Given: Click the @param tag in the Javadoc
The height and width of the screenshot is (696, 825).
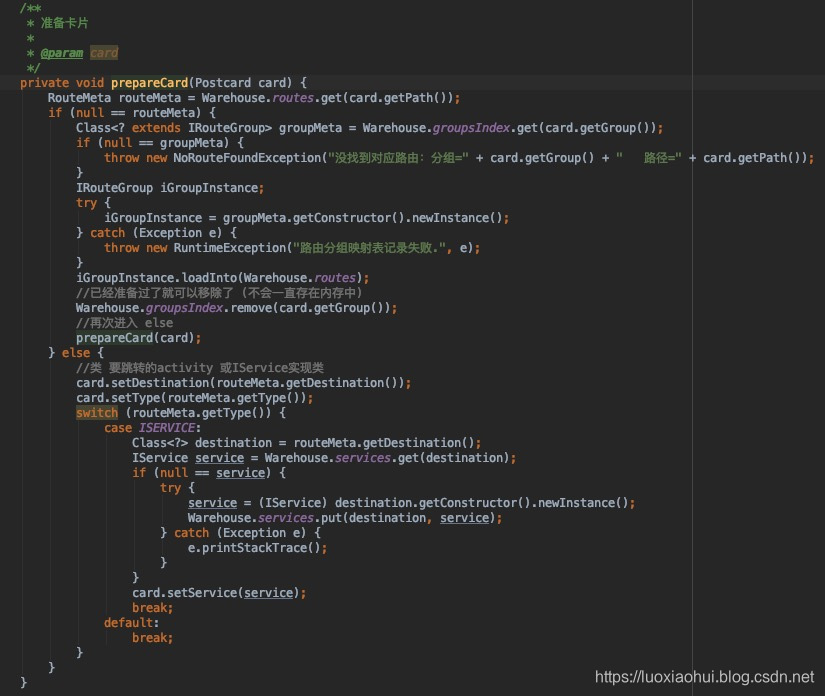Looking at the screenshot, I should [x=62, y=53].
